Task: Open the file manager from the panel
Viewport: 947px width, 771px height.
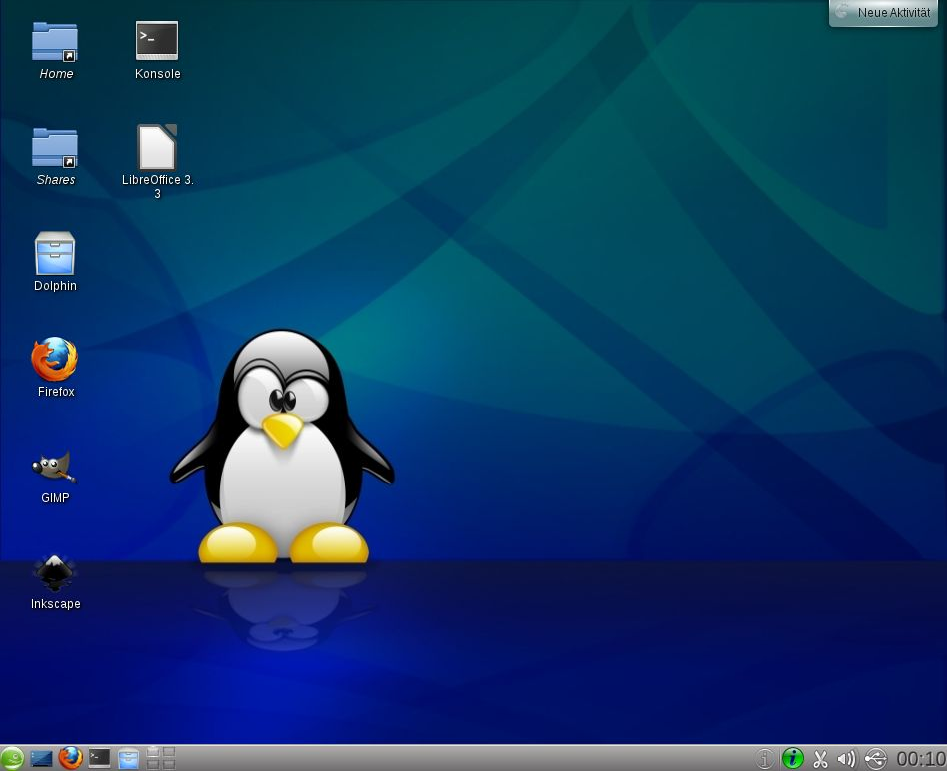Action: tap(128, 759)
